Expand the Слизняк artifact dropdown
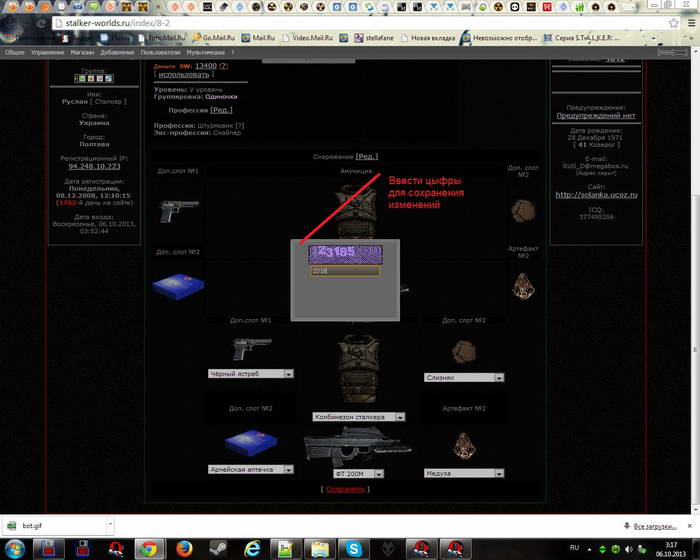Viewport: 700px width, 560px height. pyautogui.click(x=464, y=377)
